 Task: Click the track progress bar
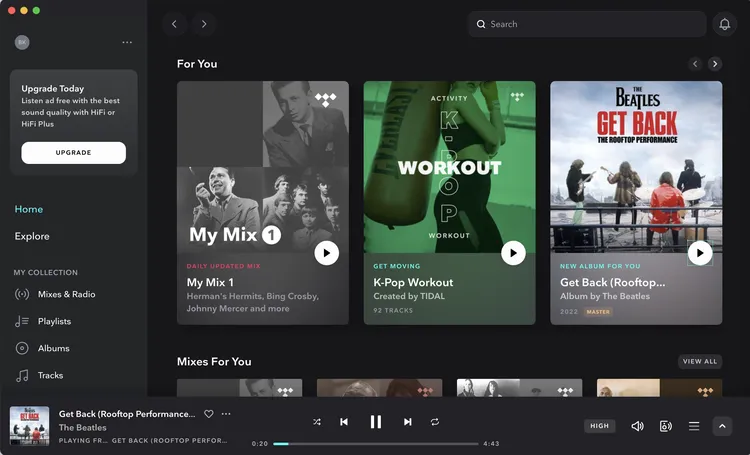point(375,443)
